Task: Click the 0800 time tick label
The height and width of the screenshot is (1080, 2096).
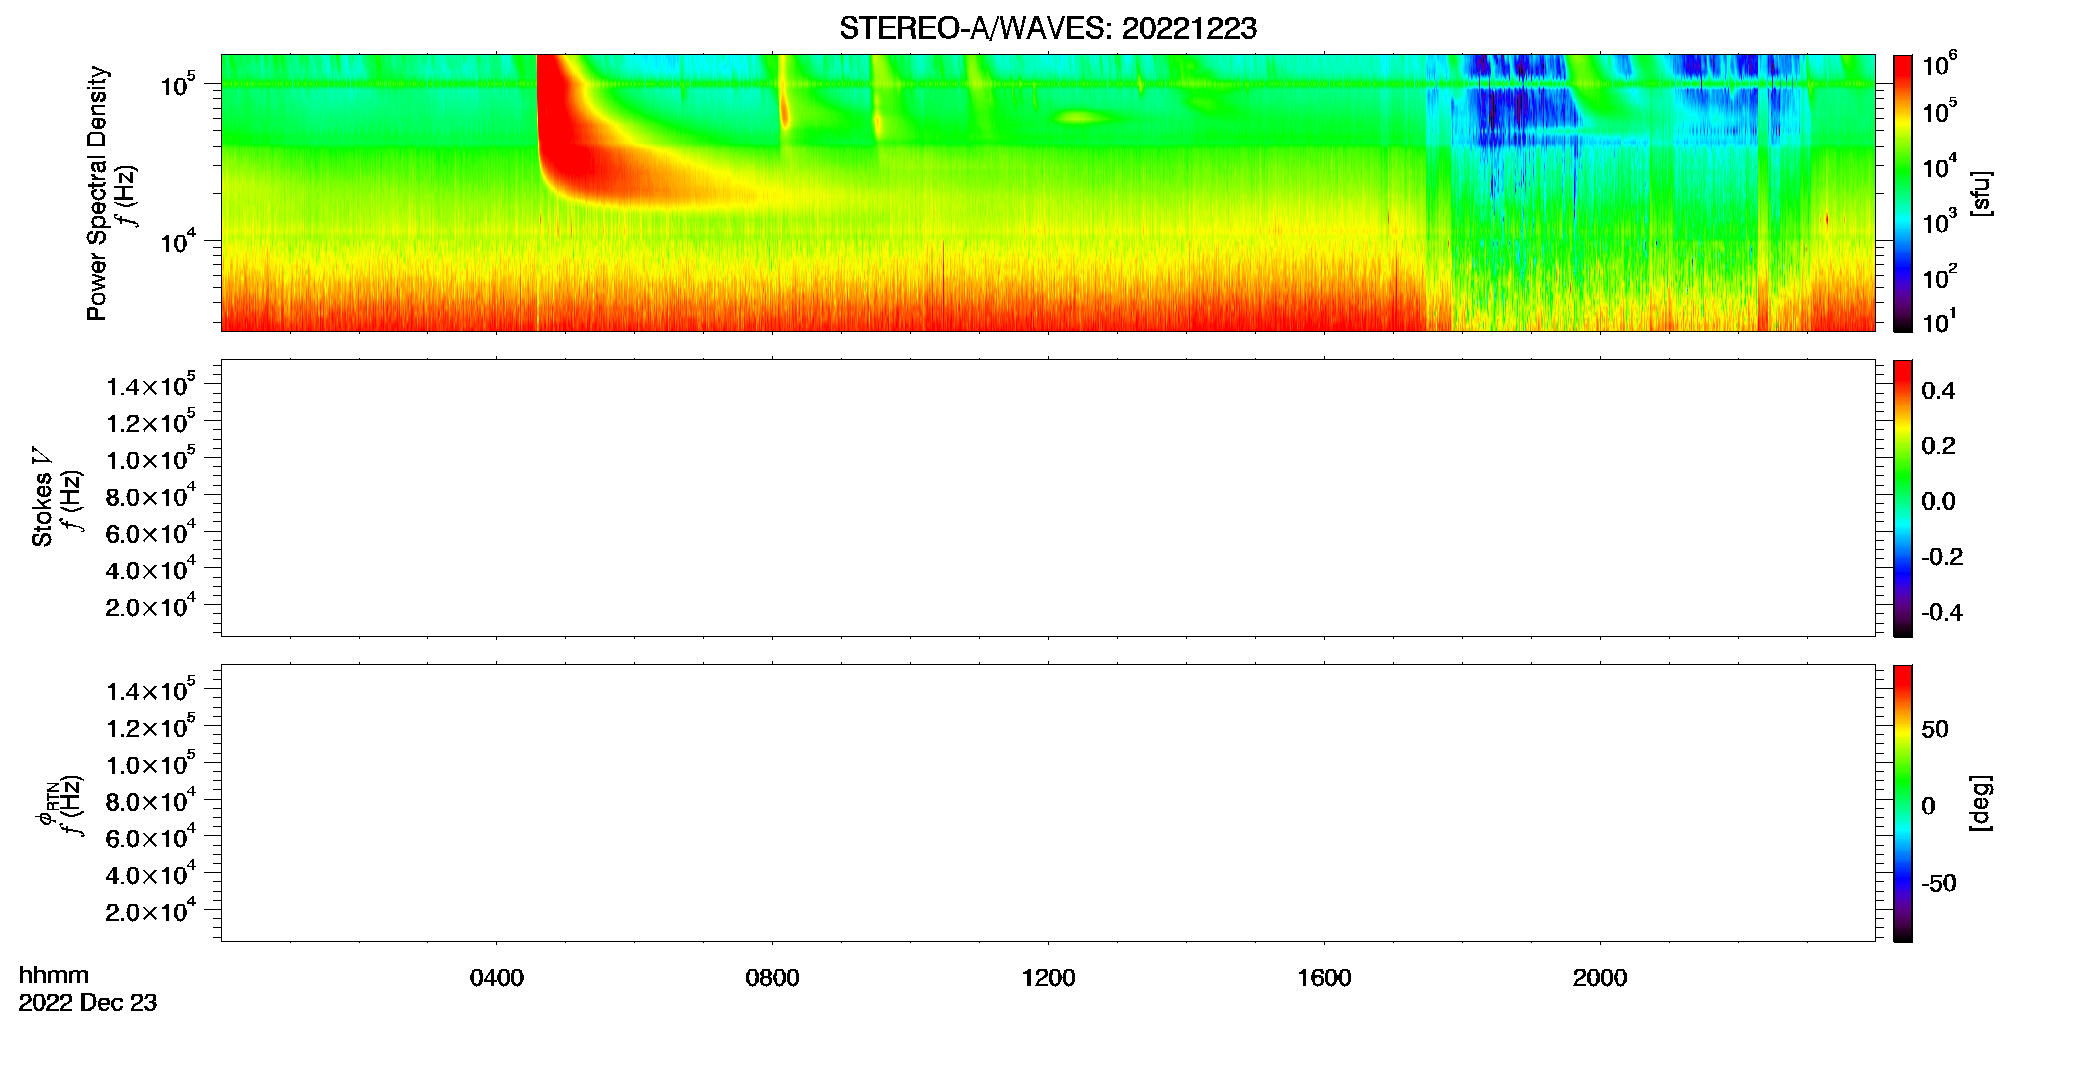Action: coord(772,978)
